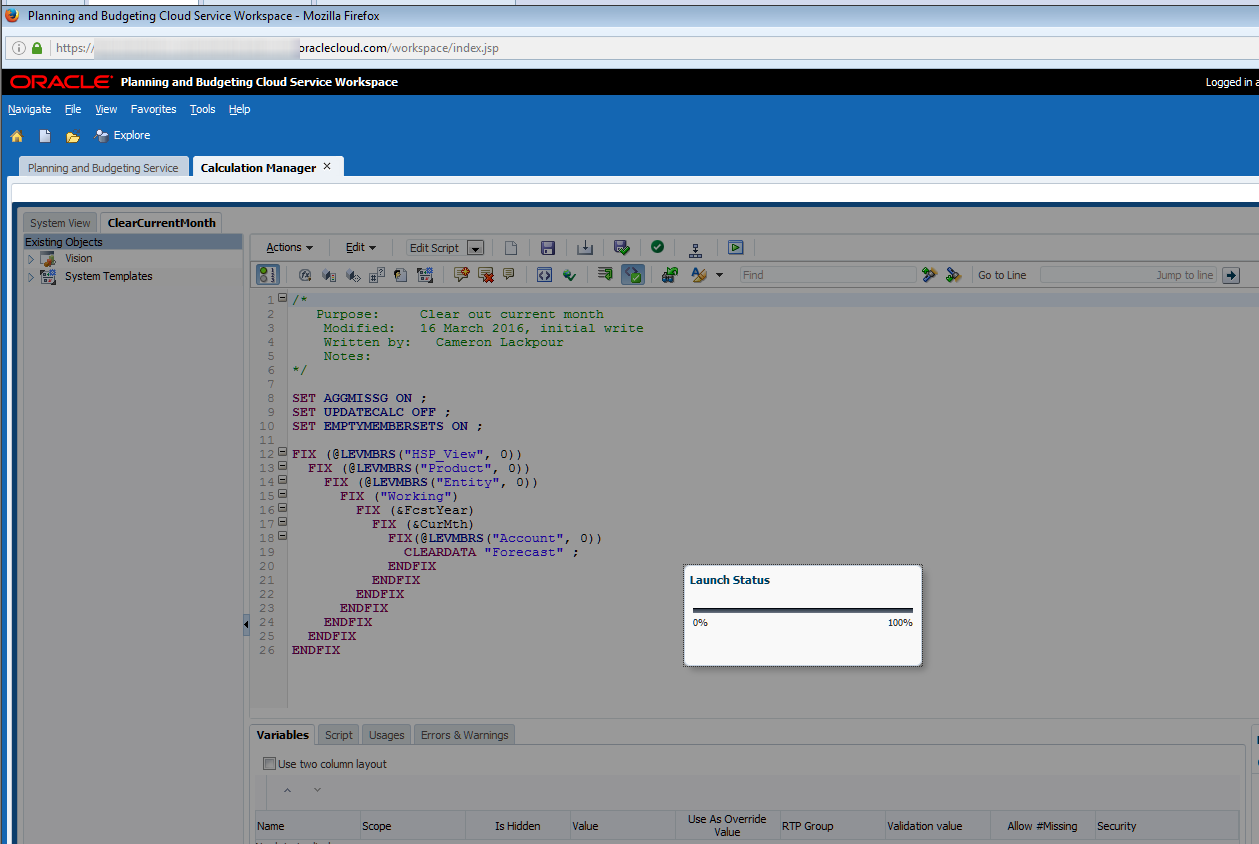The width and height of the screenshot is (1259, 844).
Task: Collapse the Existing Objects side pane handle
Action: [x=246, y=624]
